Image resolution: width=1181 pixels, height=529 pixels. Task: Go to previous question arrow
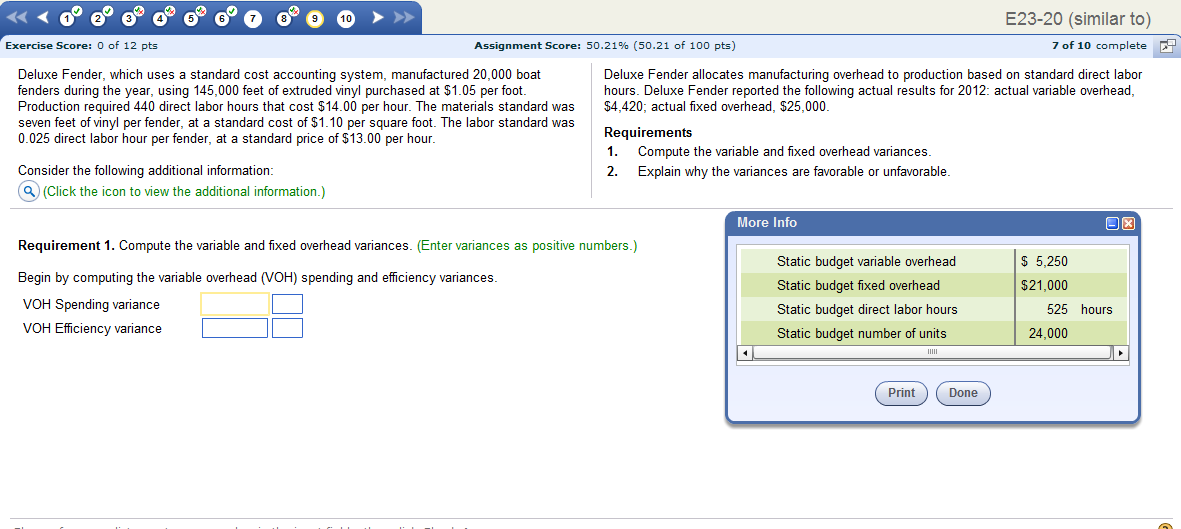43,17
